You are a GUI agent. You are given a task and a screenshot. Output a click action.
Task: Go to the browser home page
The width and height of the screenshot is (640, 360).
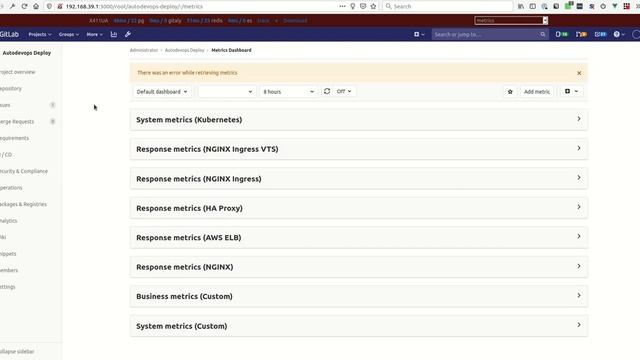[x=36, y=7]
